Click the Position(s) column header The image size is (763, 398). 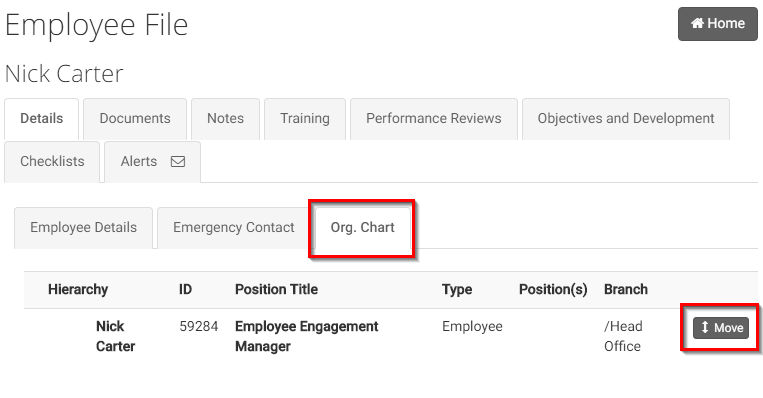point(553,289)
